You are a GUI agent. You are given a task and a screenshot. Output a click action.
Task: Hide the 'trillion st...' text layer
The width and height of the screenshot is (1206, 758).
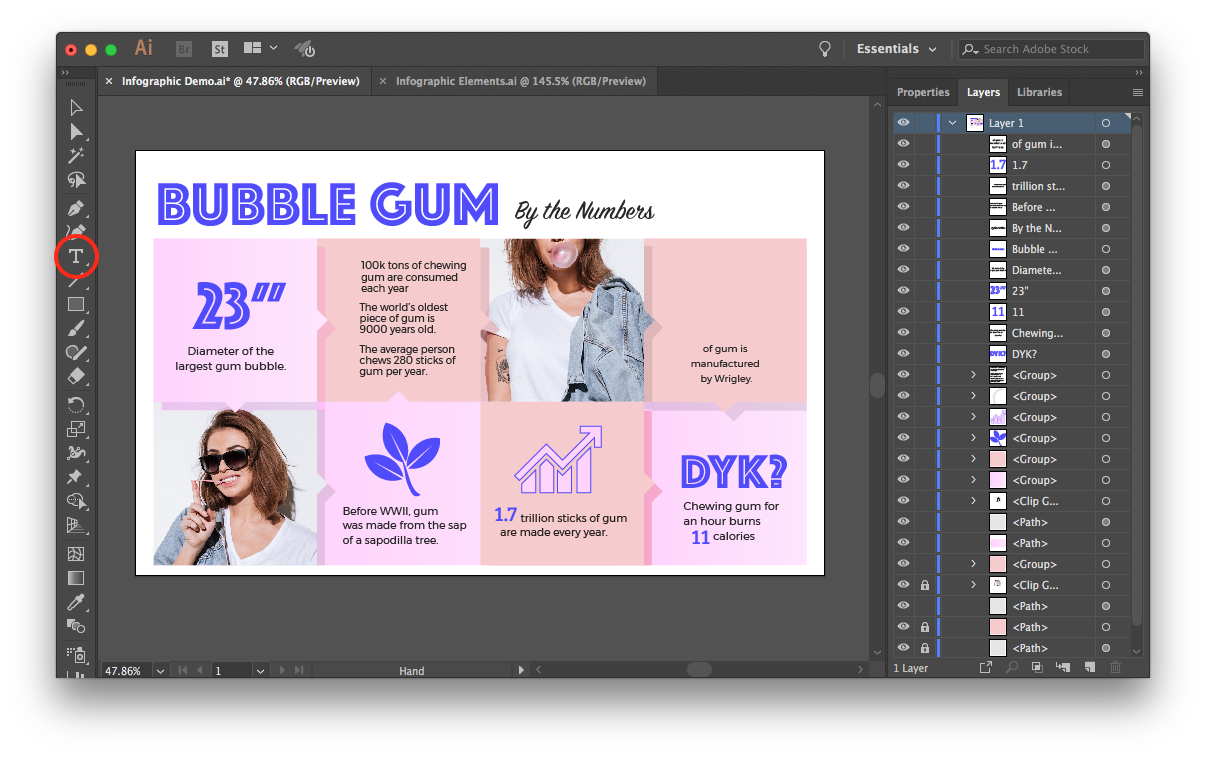[903, 186]
